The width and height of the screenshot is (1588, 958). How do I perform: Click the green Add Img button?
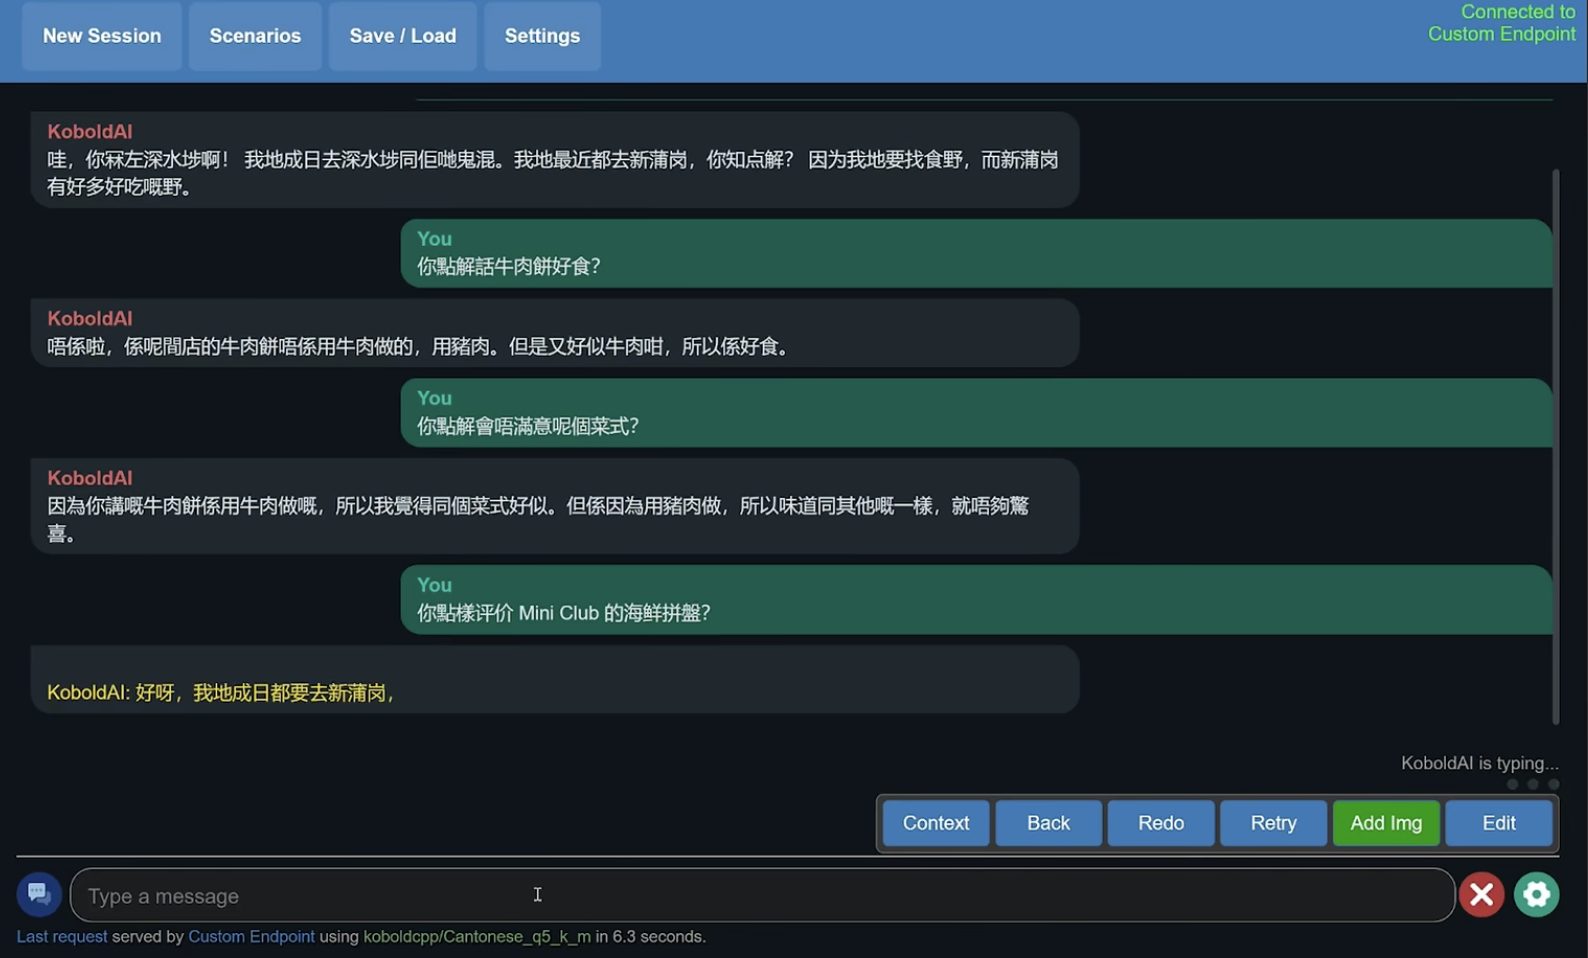coord(1385,823)
